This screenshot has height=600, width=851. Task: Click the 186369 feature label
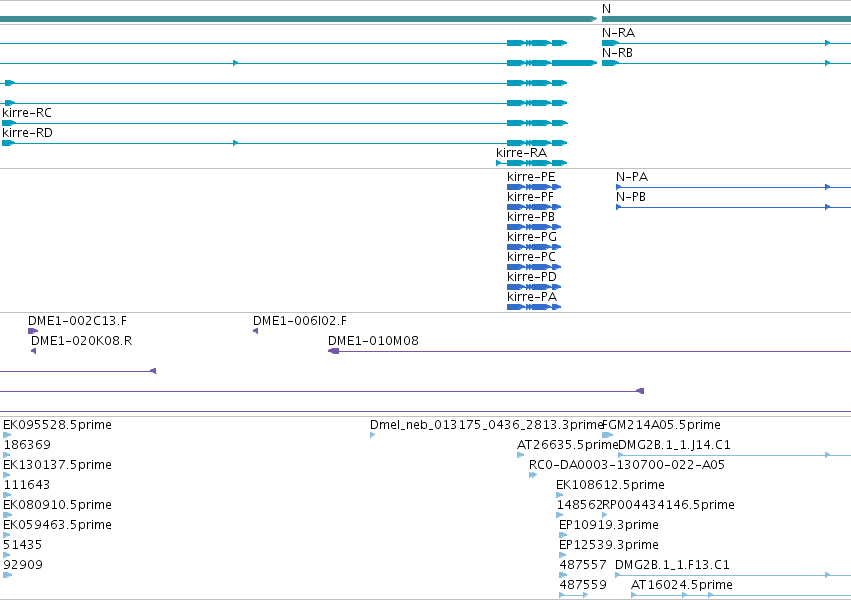27,445
